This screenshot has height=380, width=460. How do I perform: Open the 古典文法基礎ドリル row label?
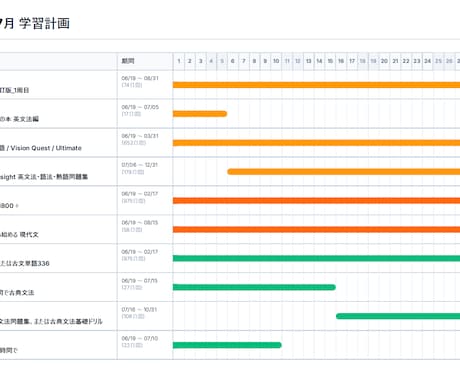(51, 321)
